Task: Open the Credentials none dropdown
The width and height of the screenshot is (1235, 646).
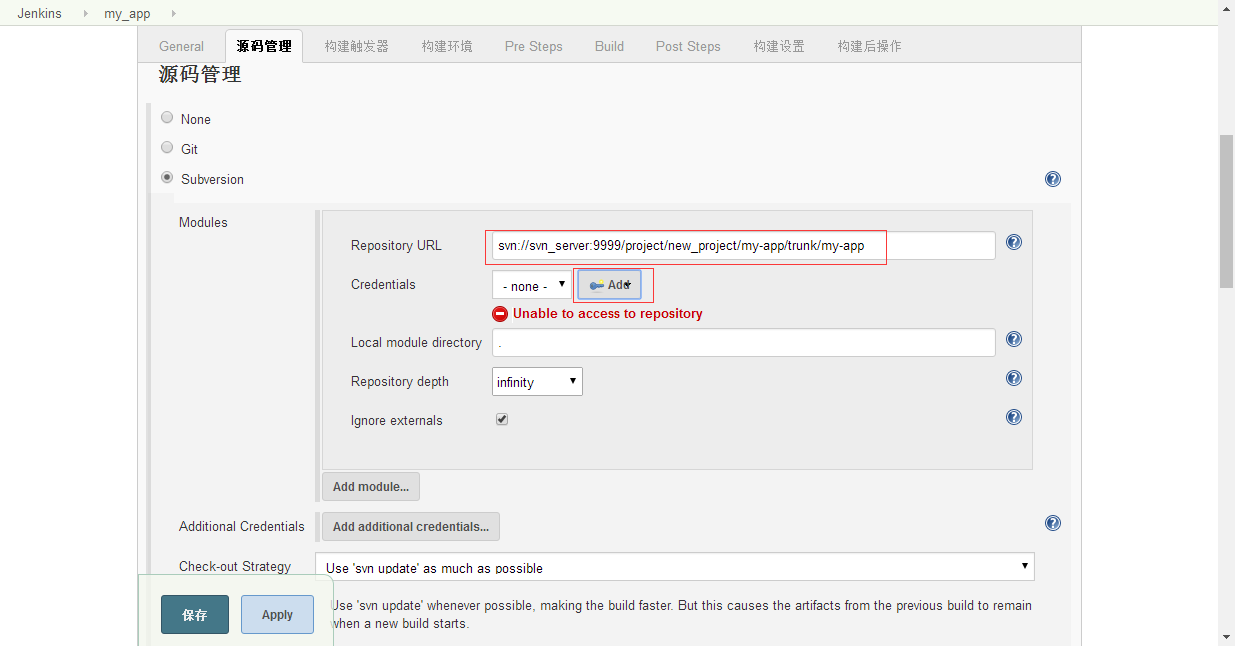Action: (x=531, y=285)
